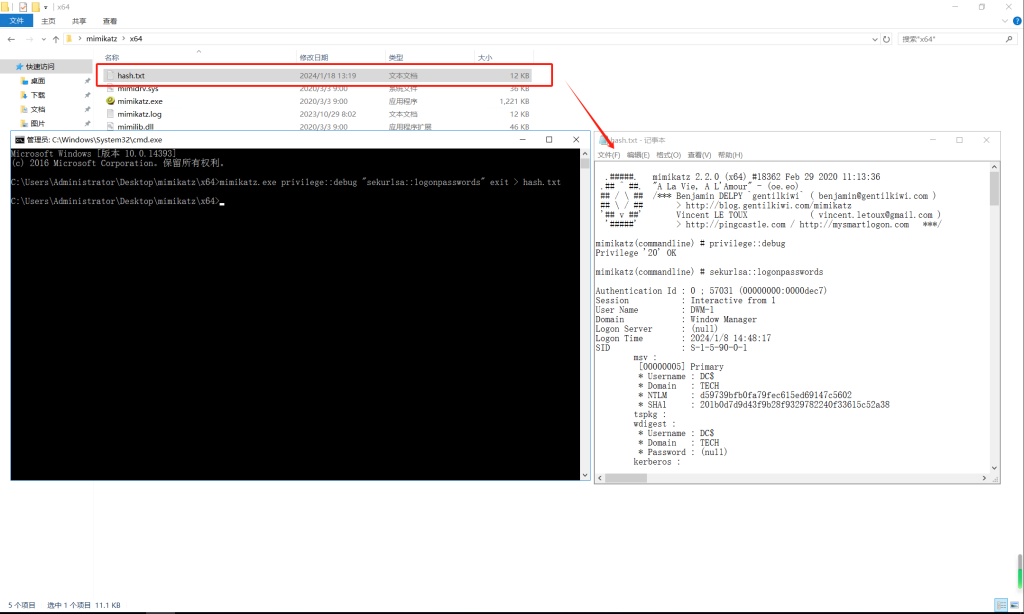Click the pin icon next to 桌面
The width and height of the screenshot is (1024, 614).
coord(88,81)
